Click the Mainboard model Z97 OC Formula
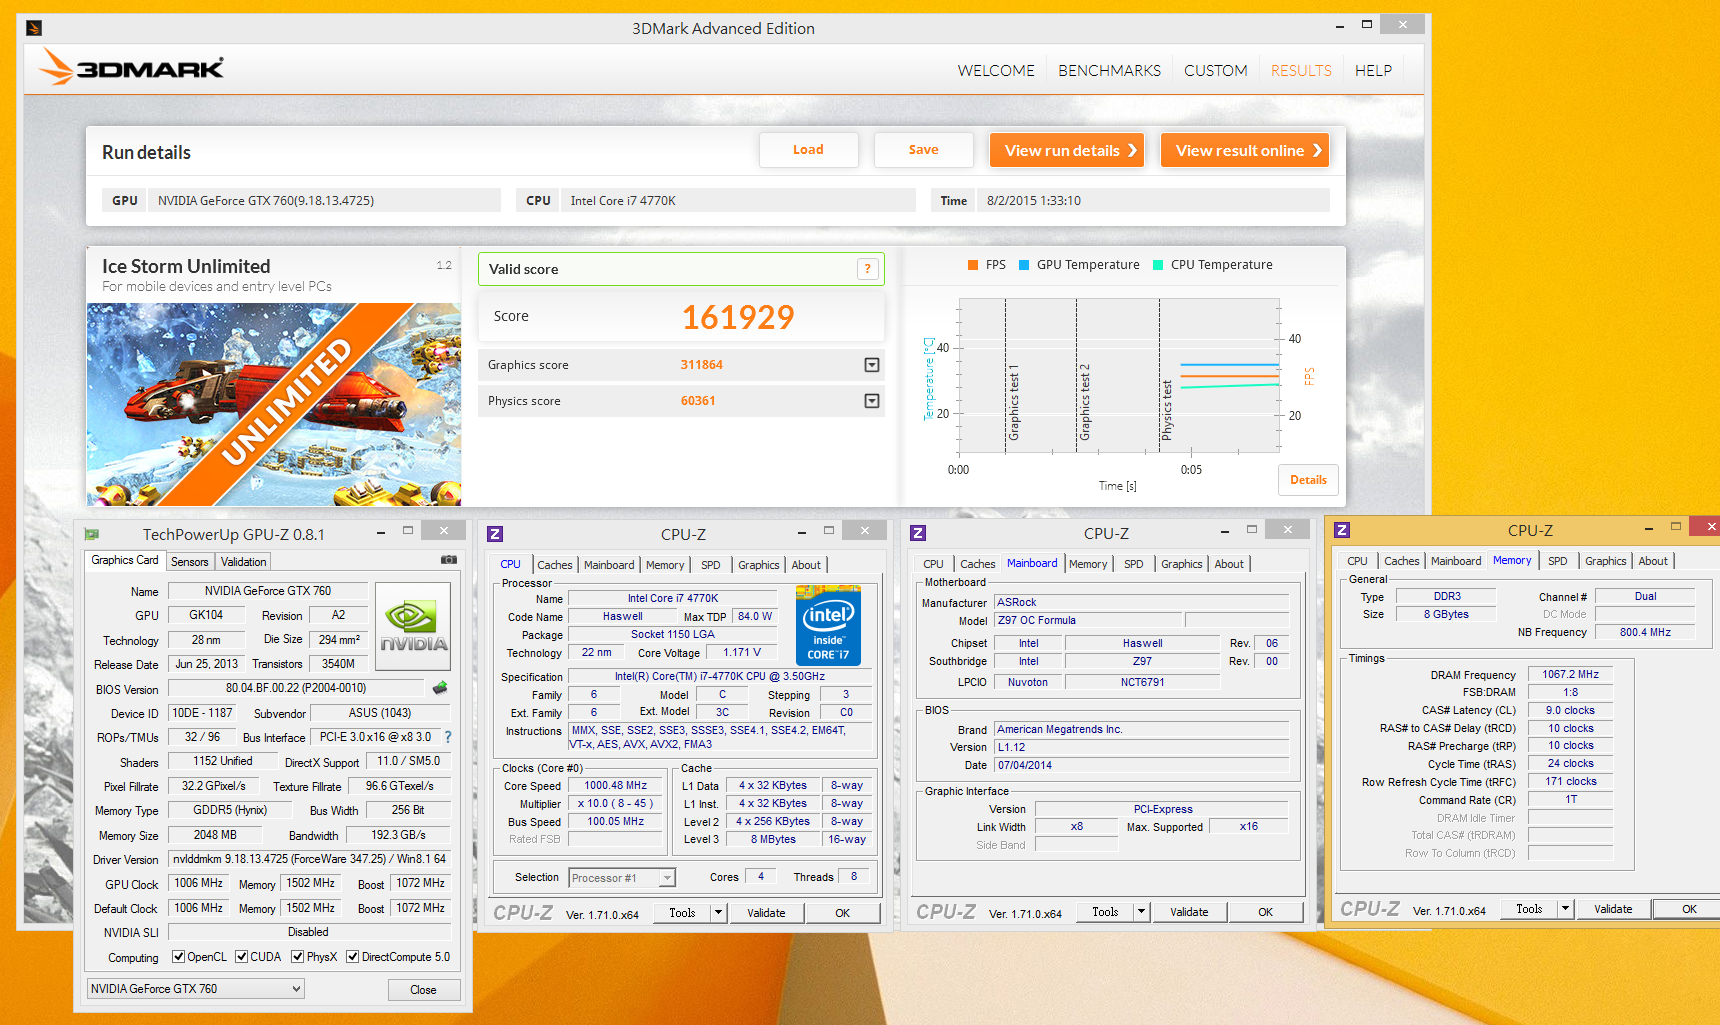 pyautogui.click(x=1088, y=620)
